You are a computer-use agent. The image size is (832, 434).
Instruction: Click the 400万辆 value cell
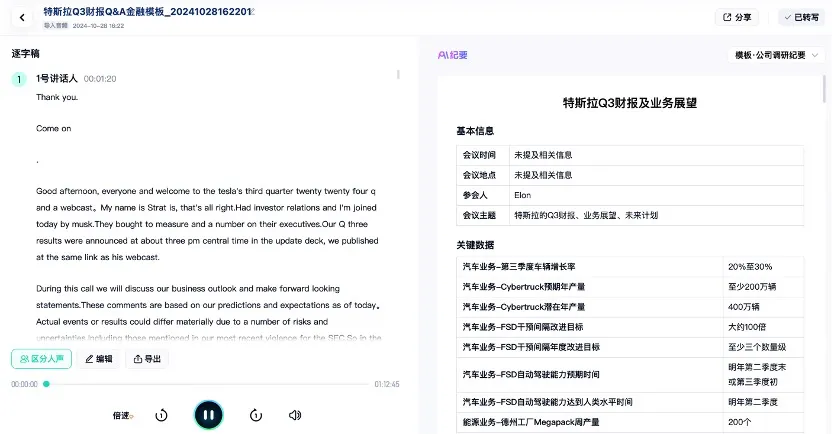[763, 307]
